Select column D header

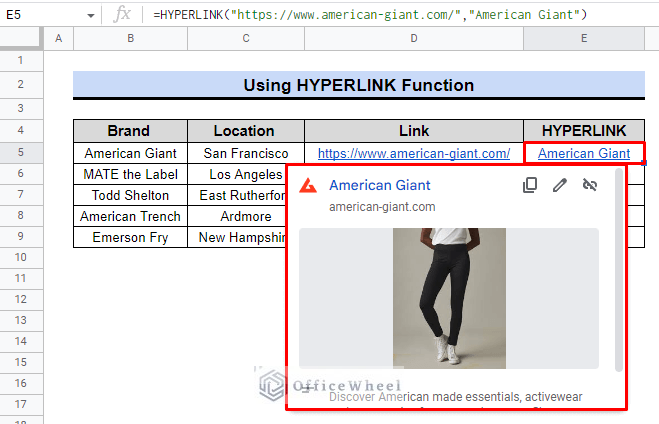414,39
